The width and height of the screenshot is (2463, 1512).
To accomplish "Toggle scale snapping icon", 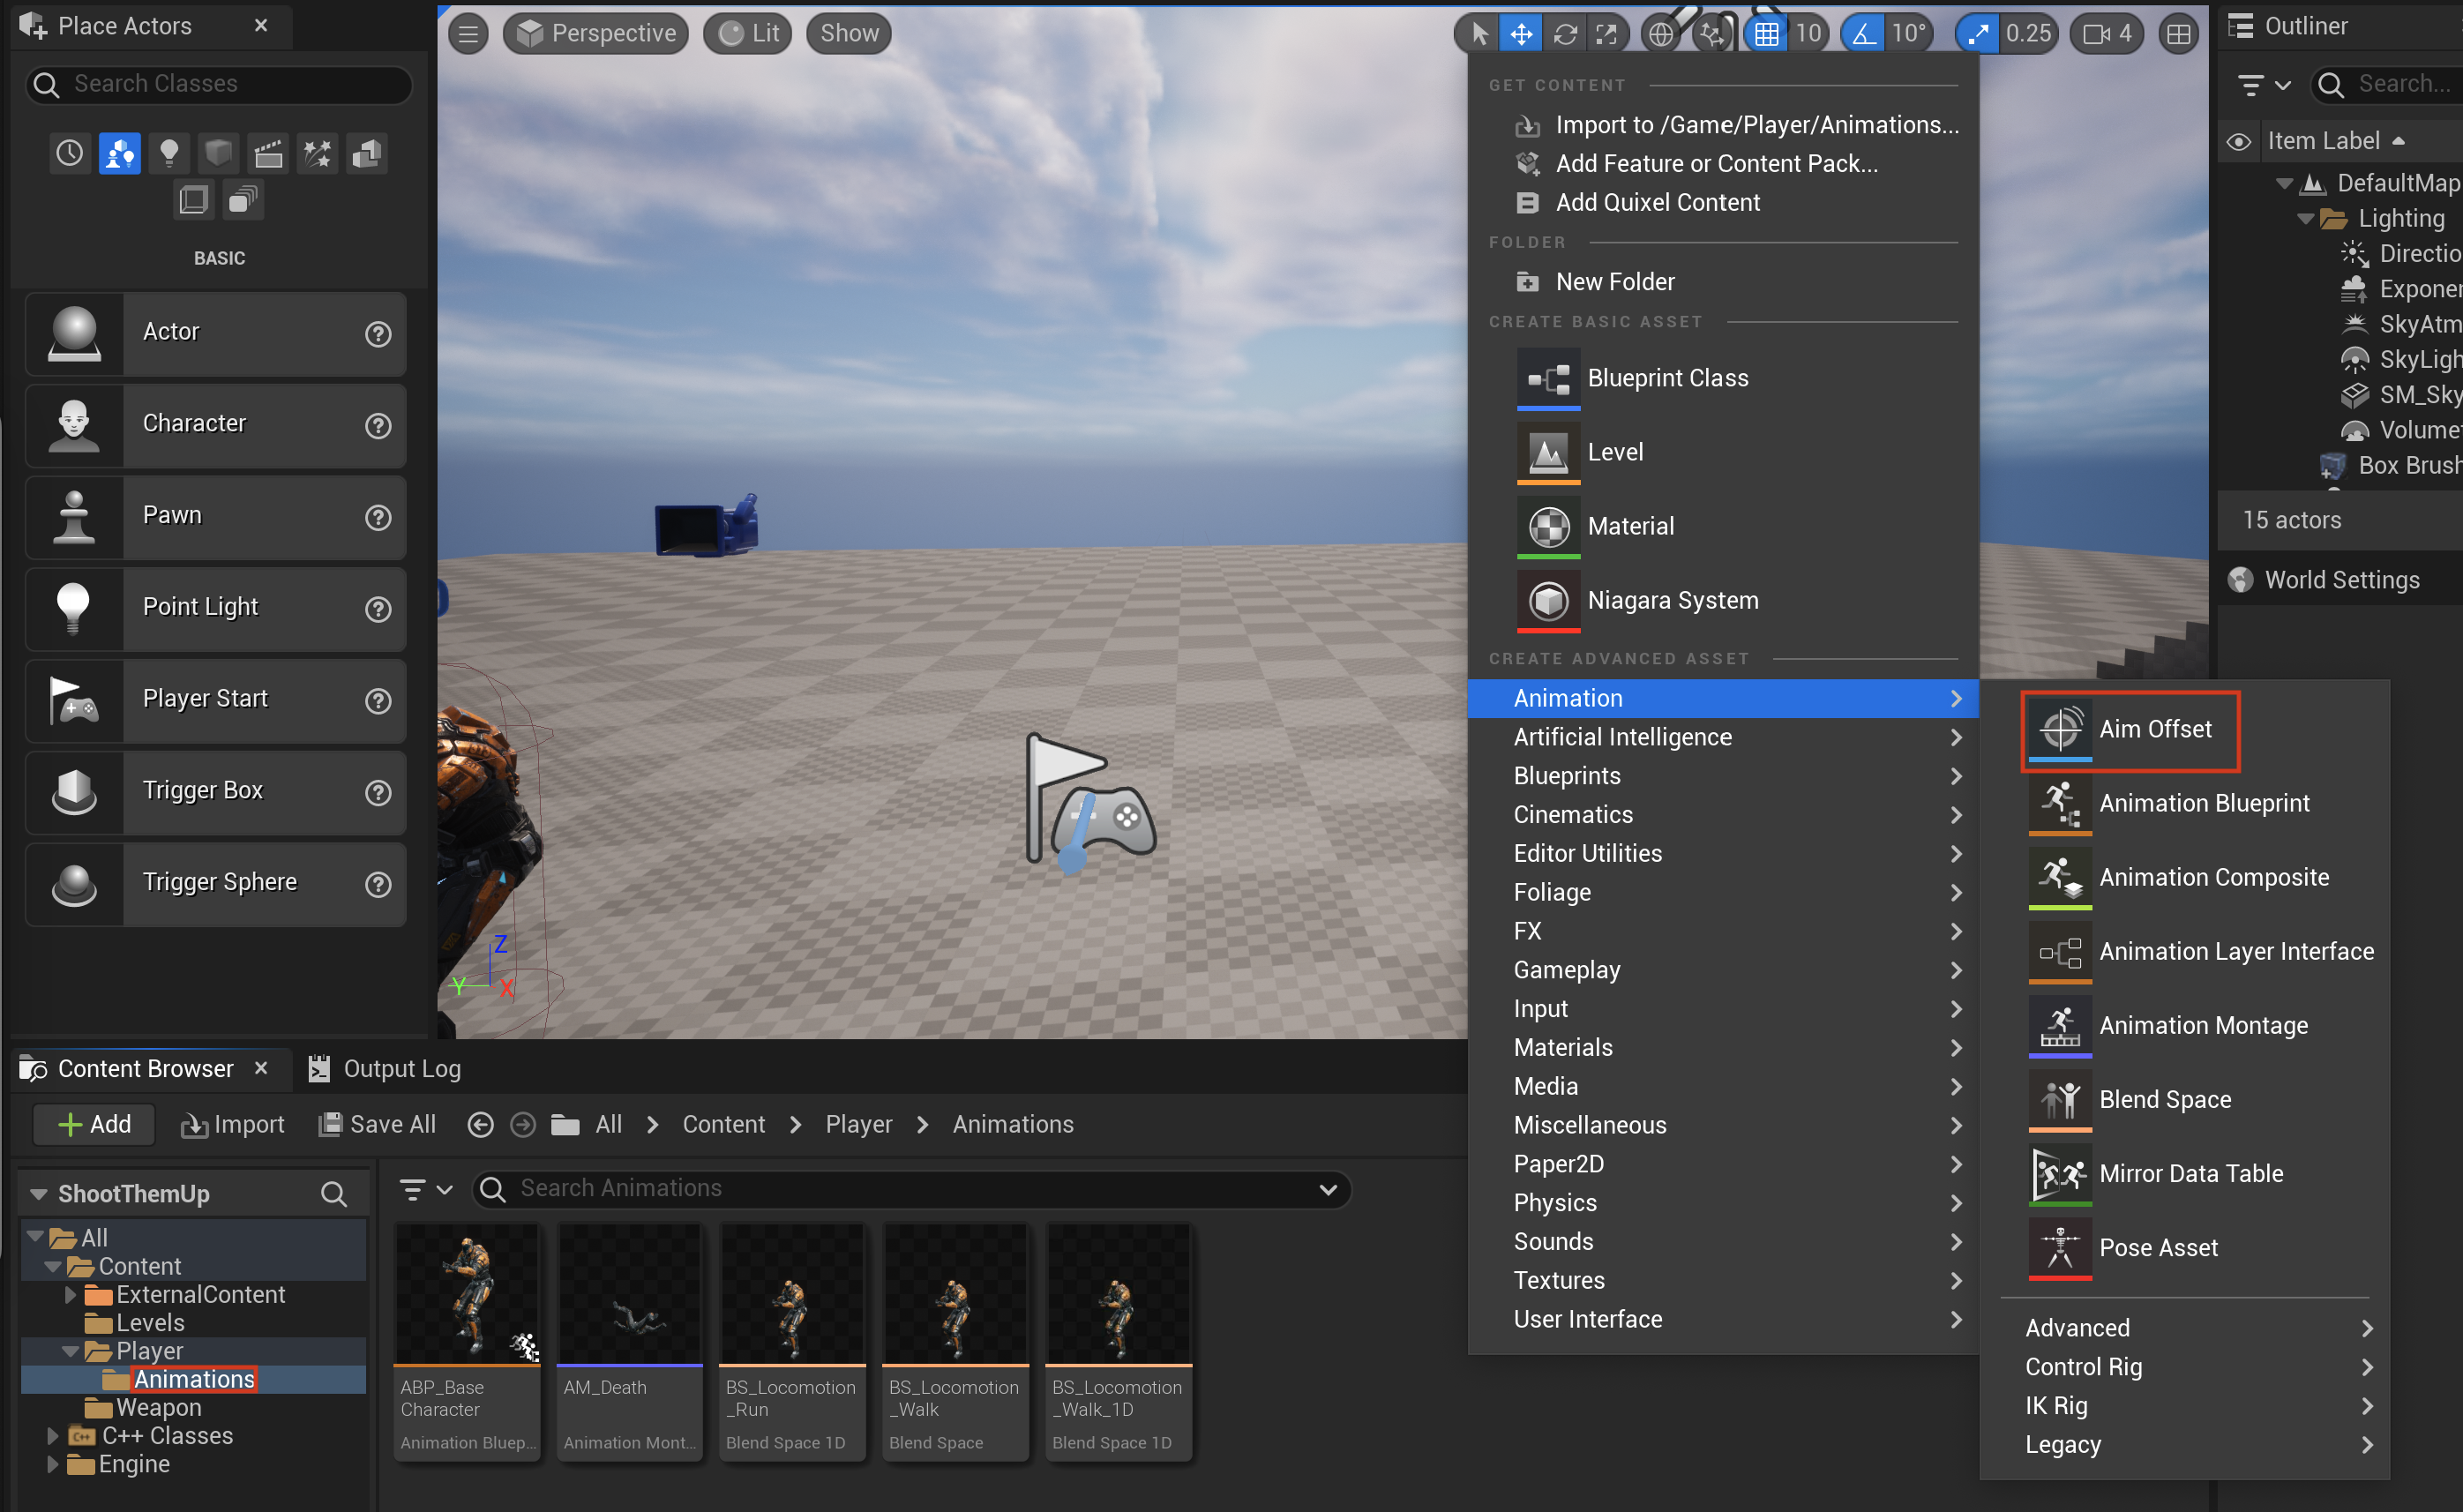I will [x=1977, y=33].
